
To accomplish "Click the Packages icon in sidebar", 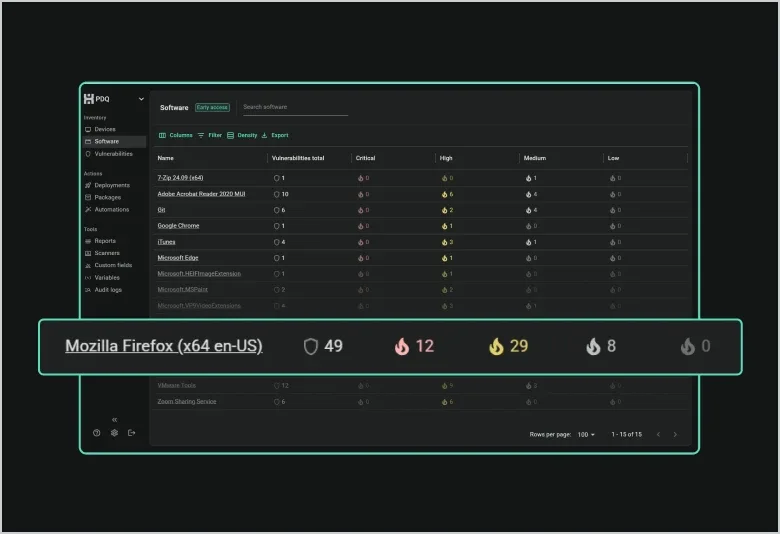I will tap(88, 198).
